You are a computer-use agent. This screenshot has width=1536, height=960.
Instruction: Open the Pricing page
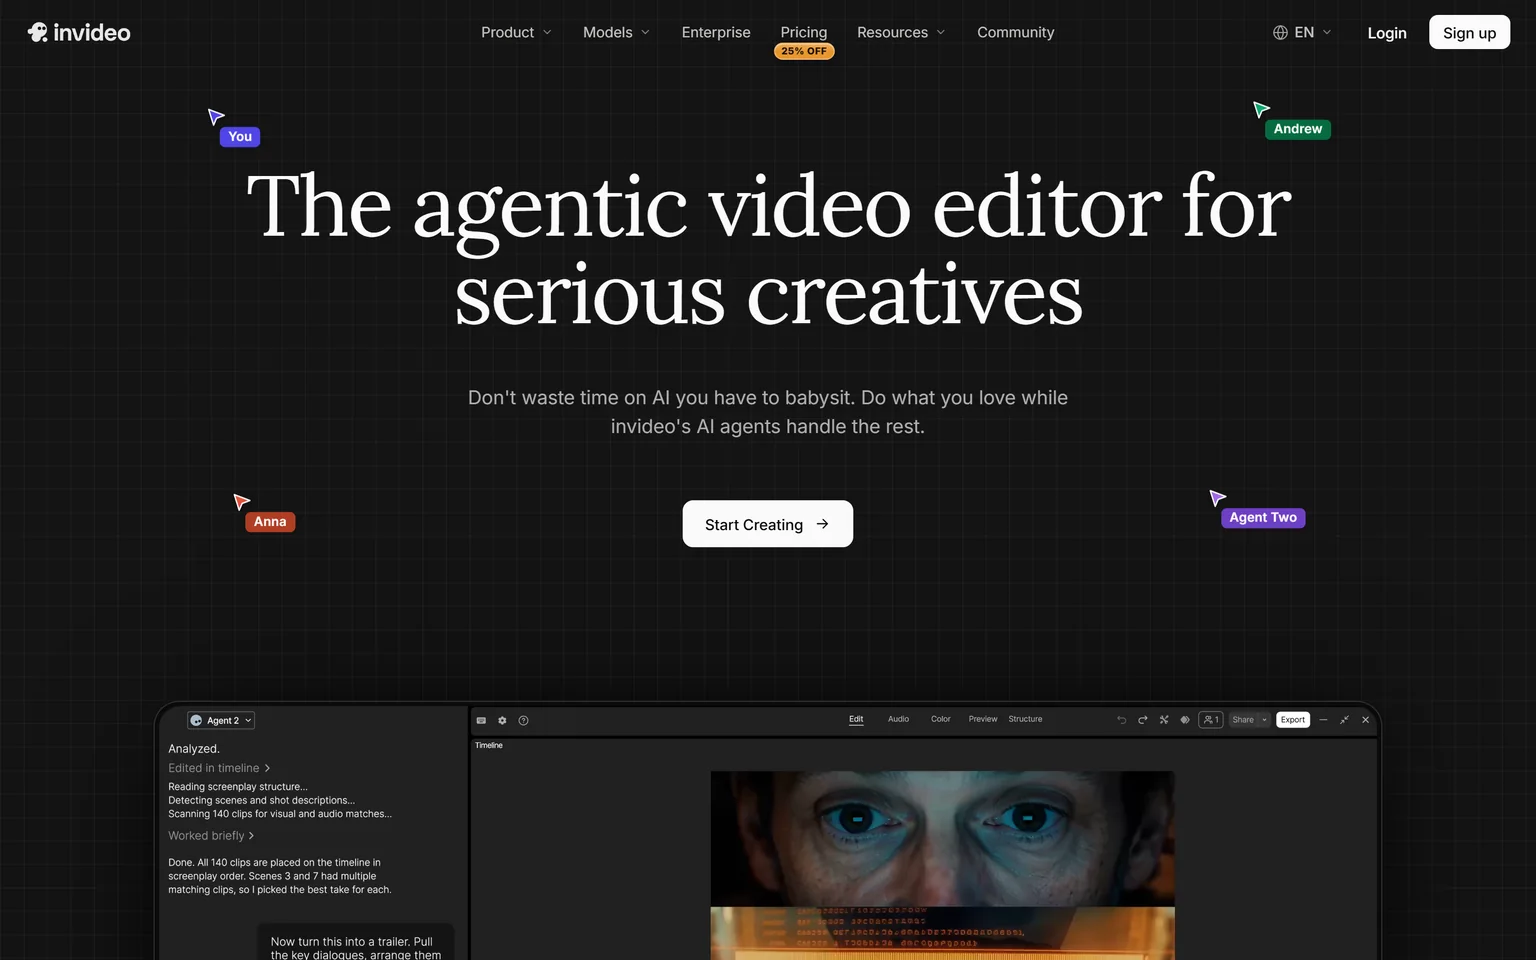pos(804,32)
